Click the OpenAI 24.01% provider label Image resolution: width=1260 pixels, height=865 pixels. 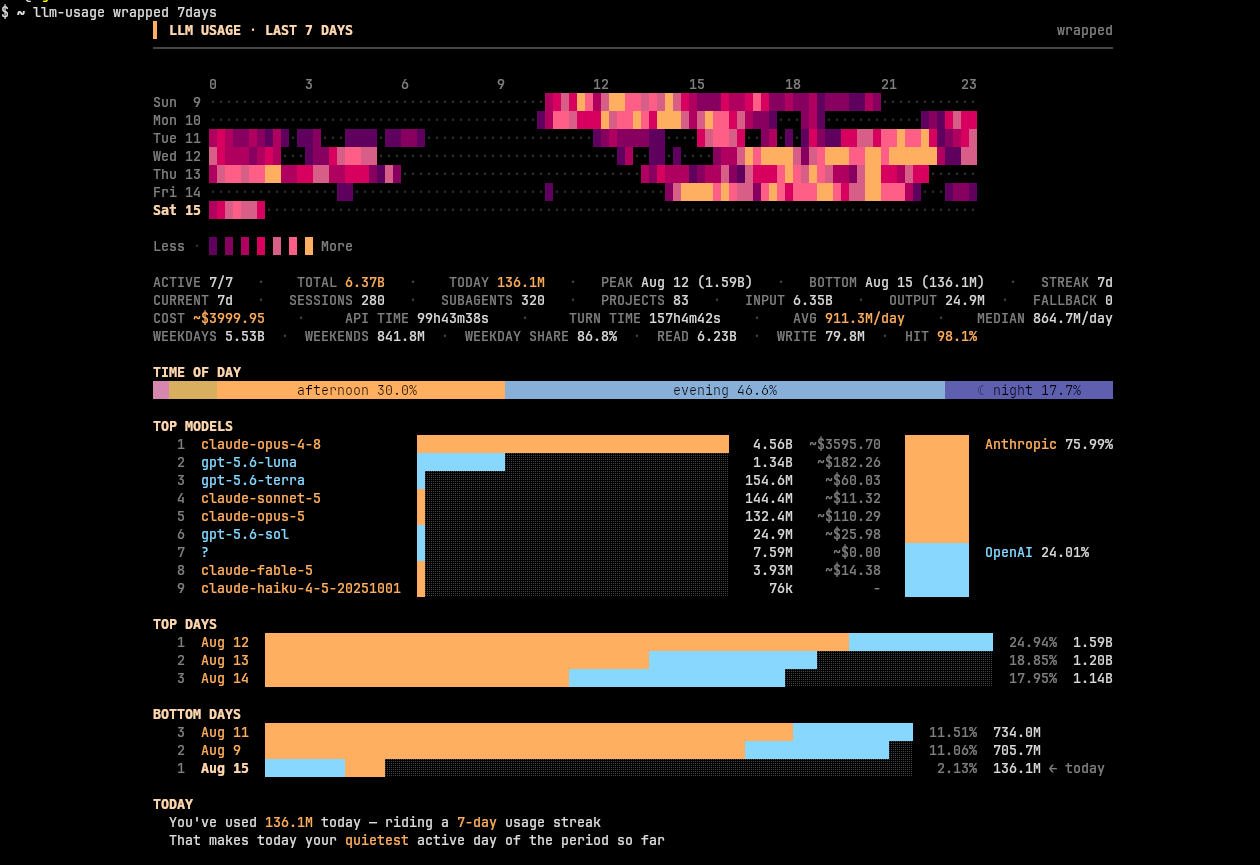tap(1037, 552)
